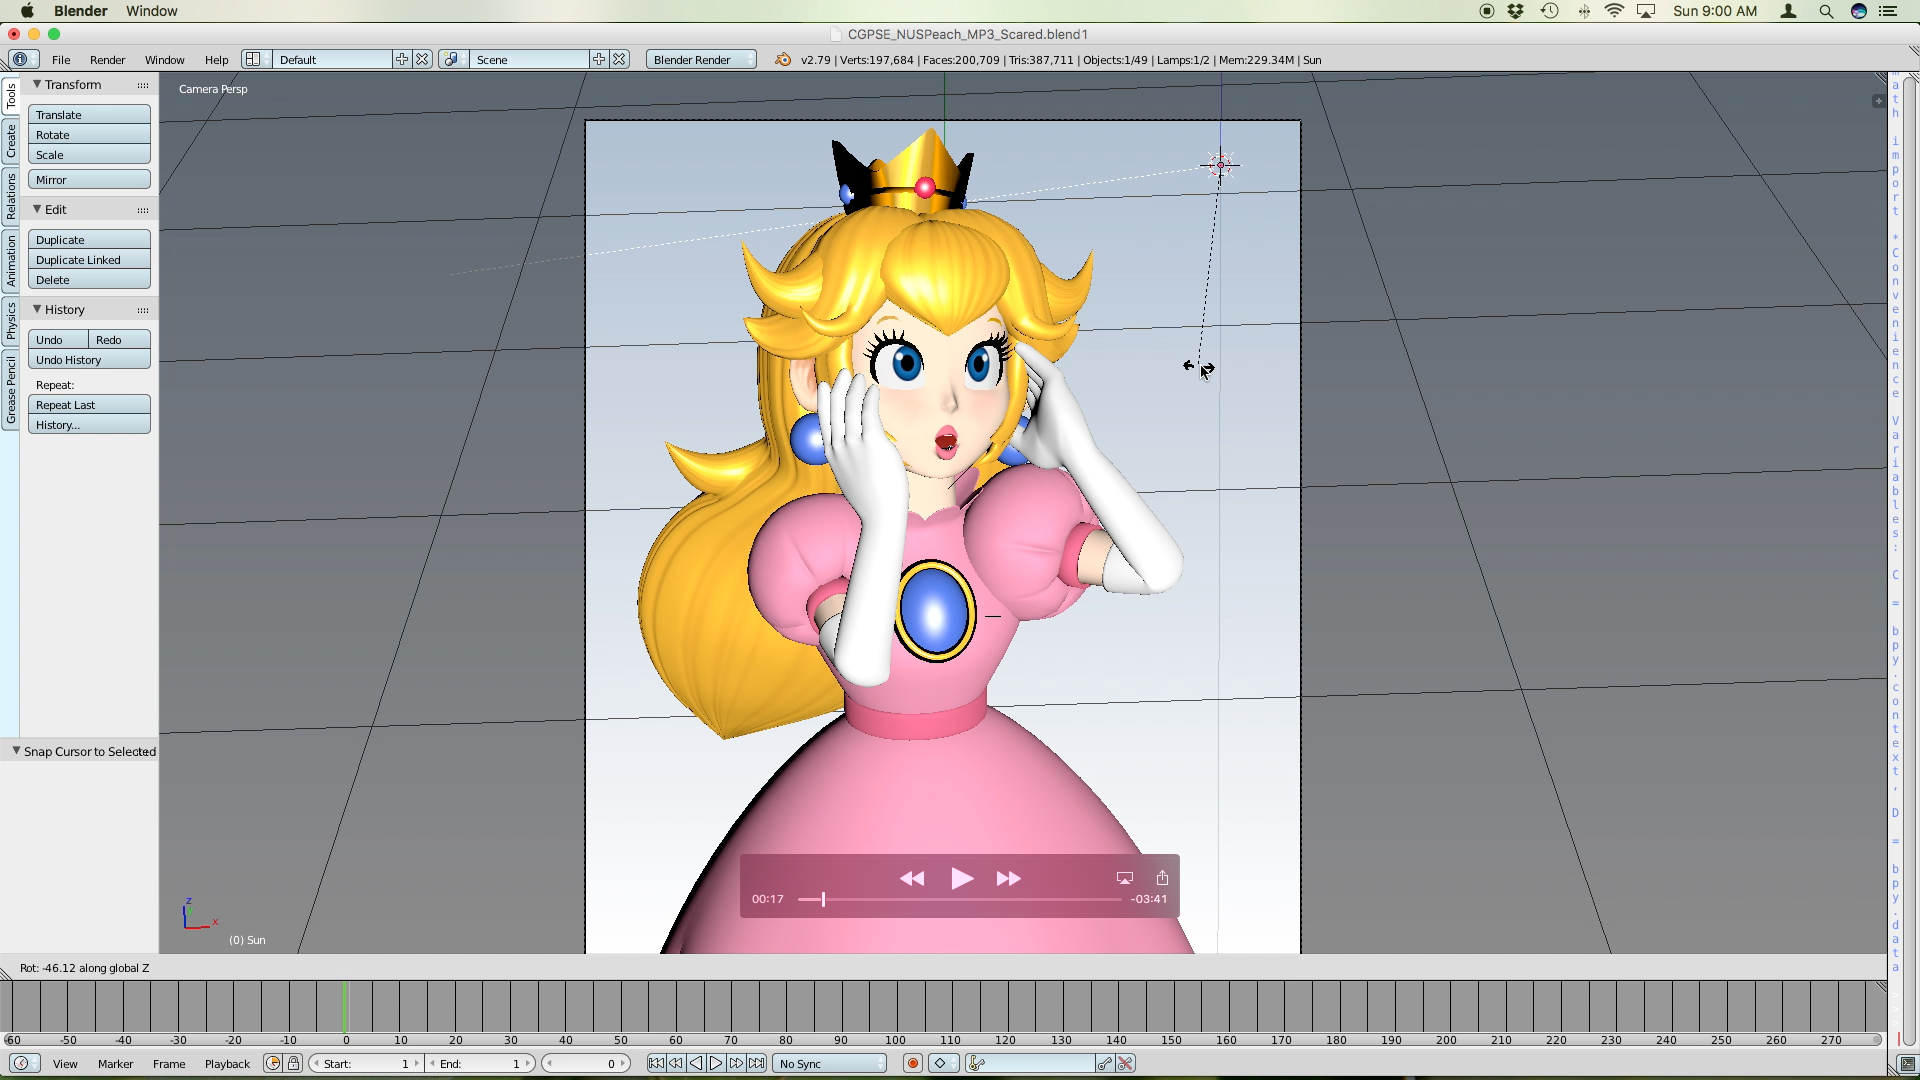
Task: Open the History... repeat list
Action: pyautogui.click(x=89, y=424)
